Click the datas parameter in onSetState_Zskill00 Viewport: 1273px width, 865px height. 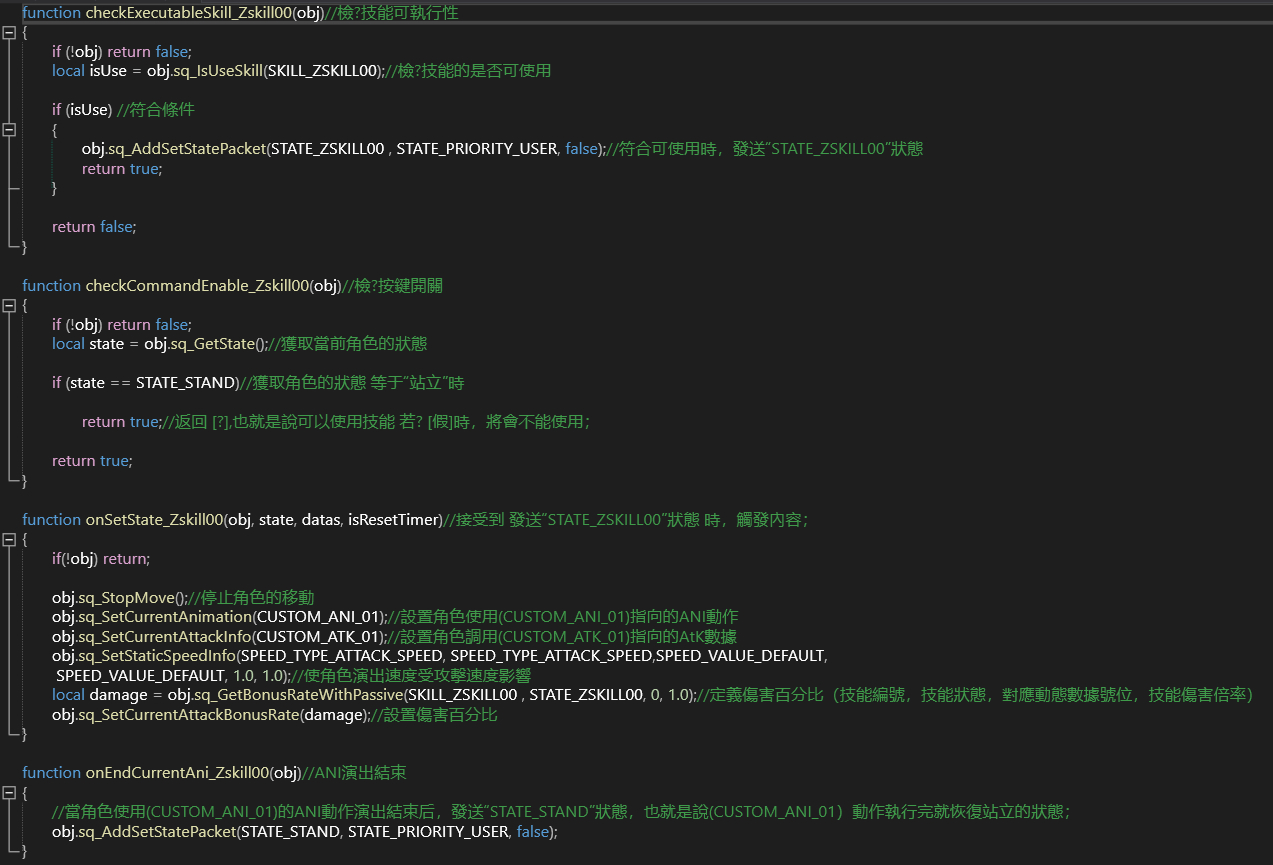coord(320,520)
